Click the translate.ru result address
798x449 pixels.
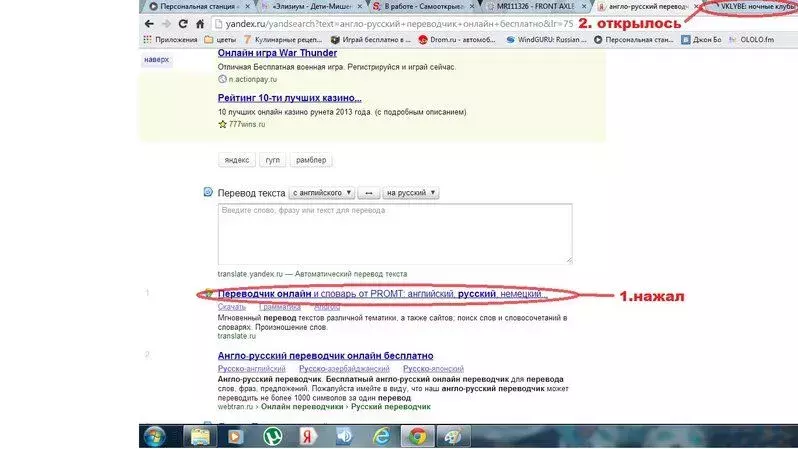coord(237,336)
